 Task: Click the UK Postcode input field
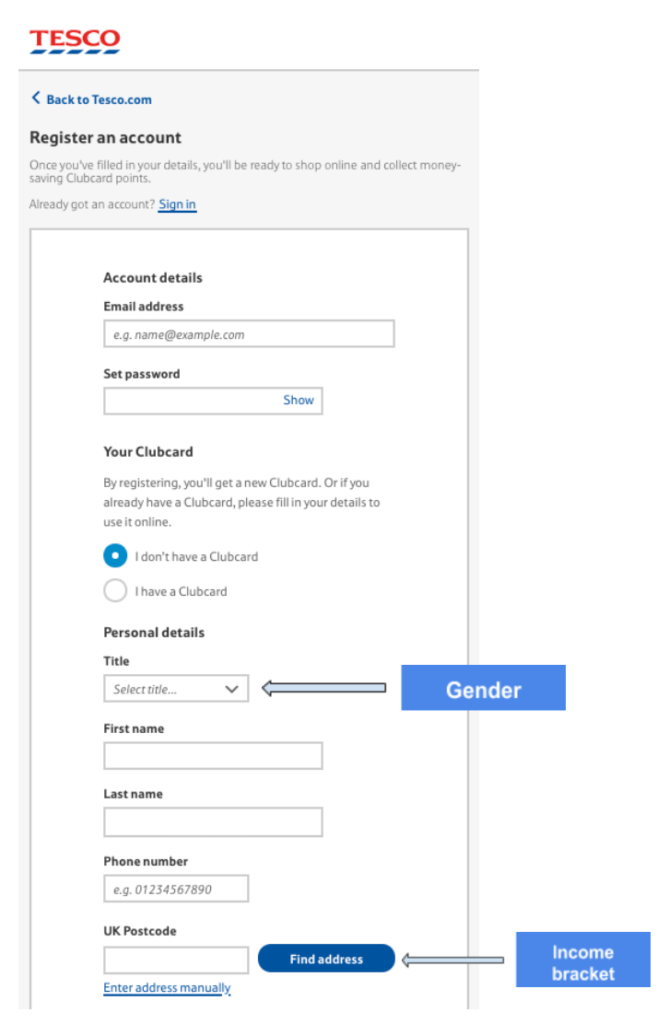point(176,959)
